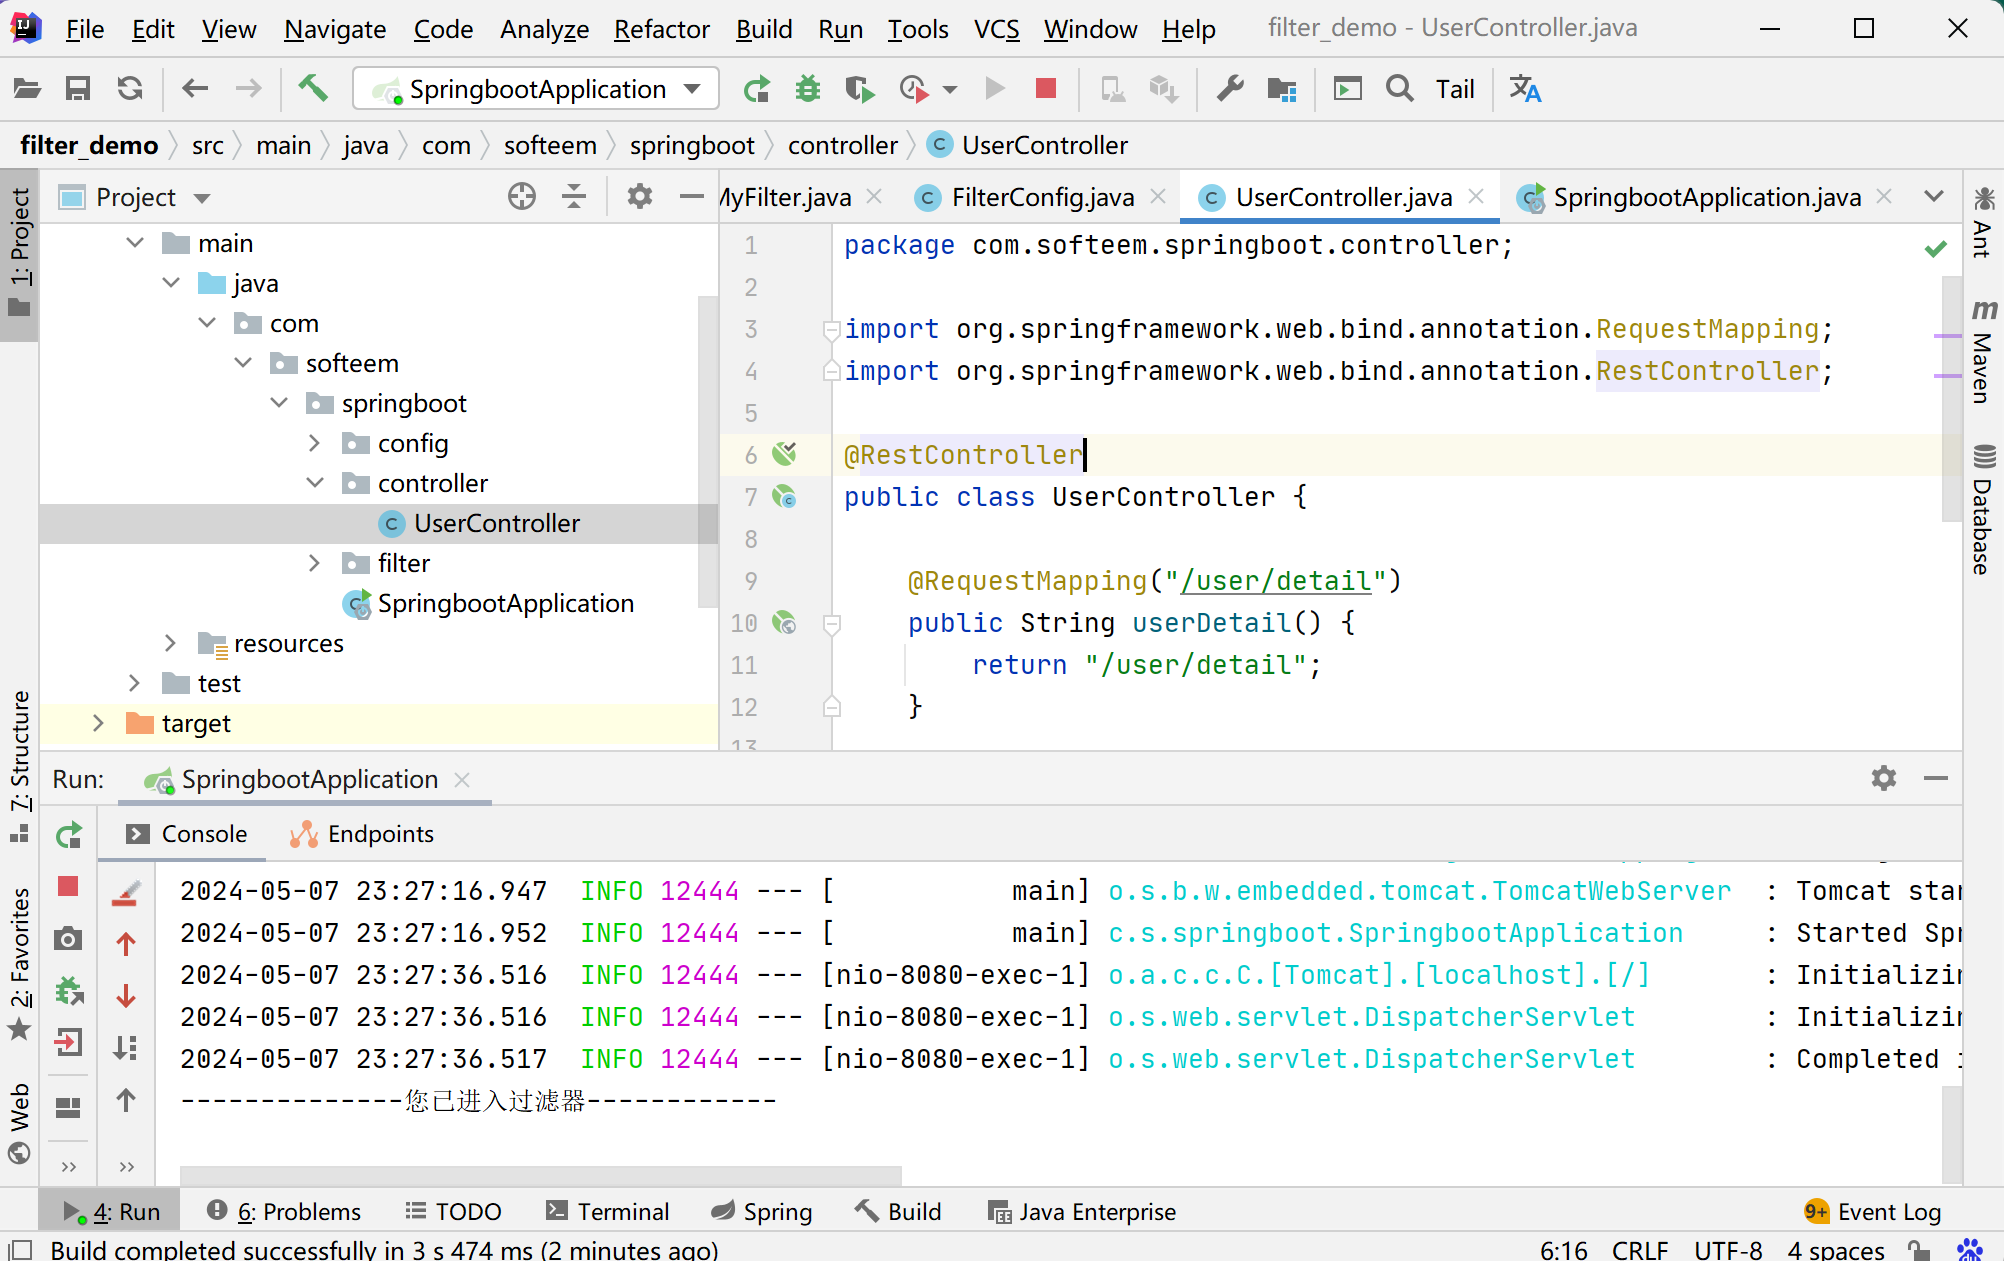The image size is (2004, 1261).
Task: Open Project Structure from toolbar
Action: (x=1282, y=89)
